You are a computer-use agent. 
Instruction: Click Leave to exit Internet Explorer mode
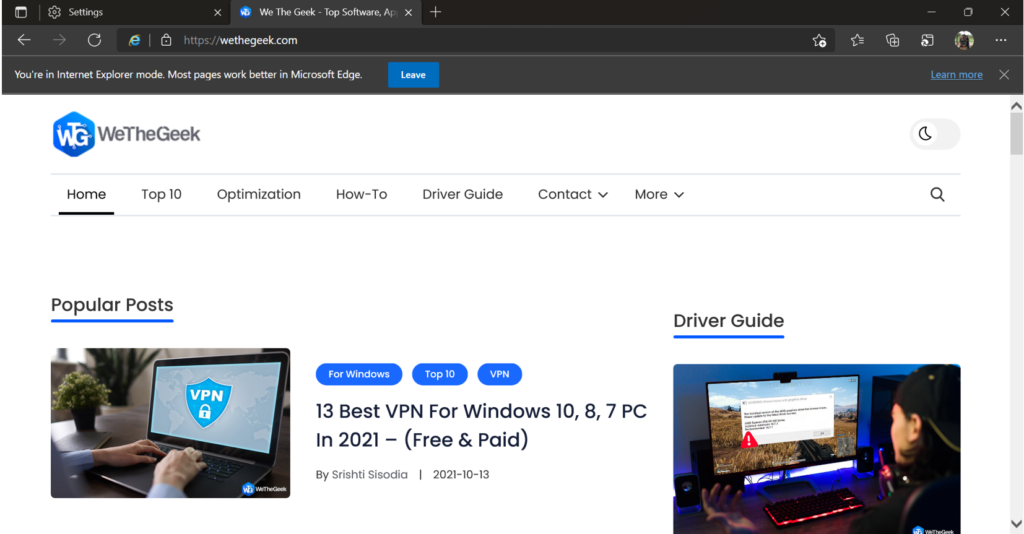click(413, 75)
